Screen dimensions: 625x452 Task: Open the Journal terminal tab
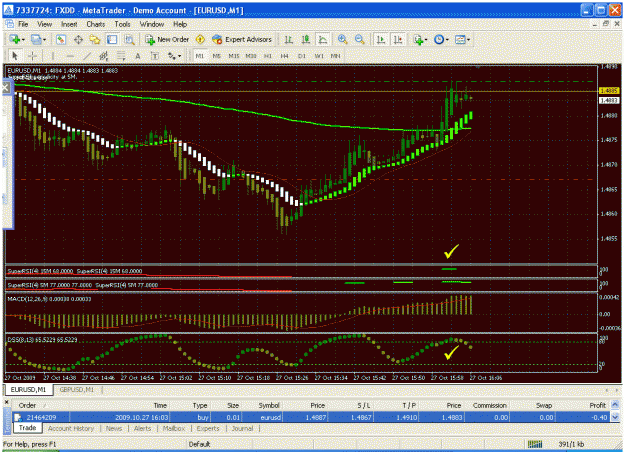[242, 428]
